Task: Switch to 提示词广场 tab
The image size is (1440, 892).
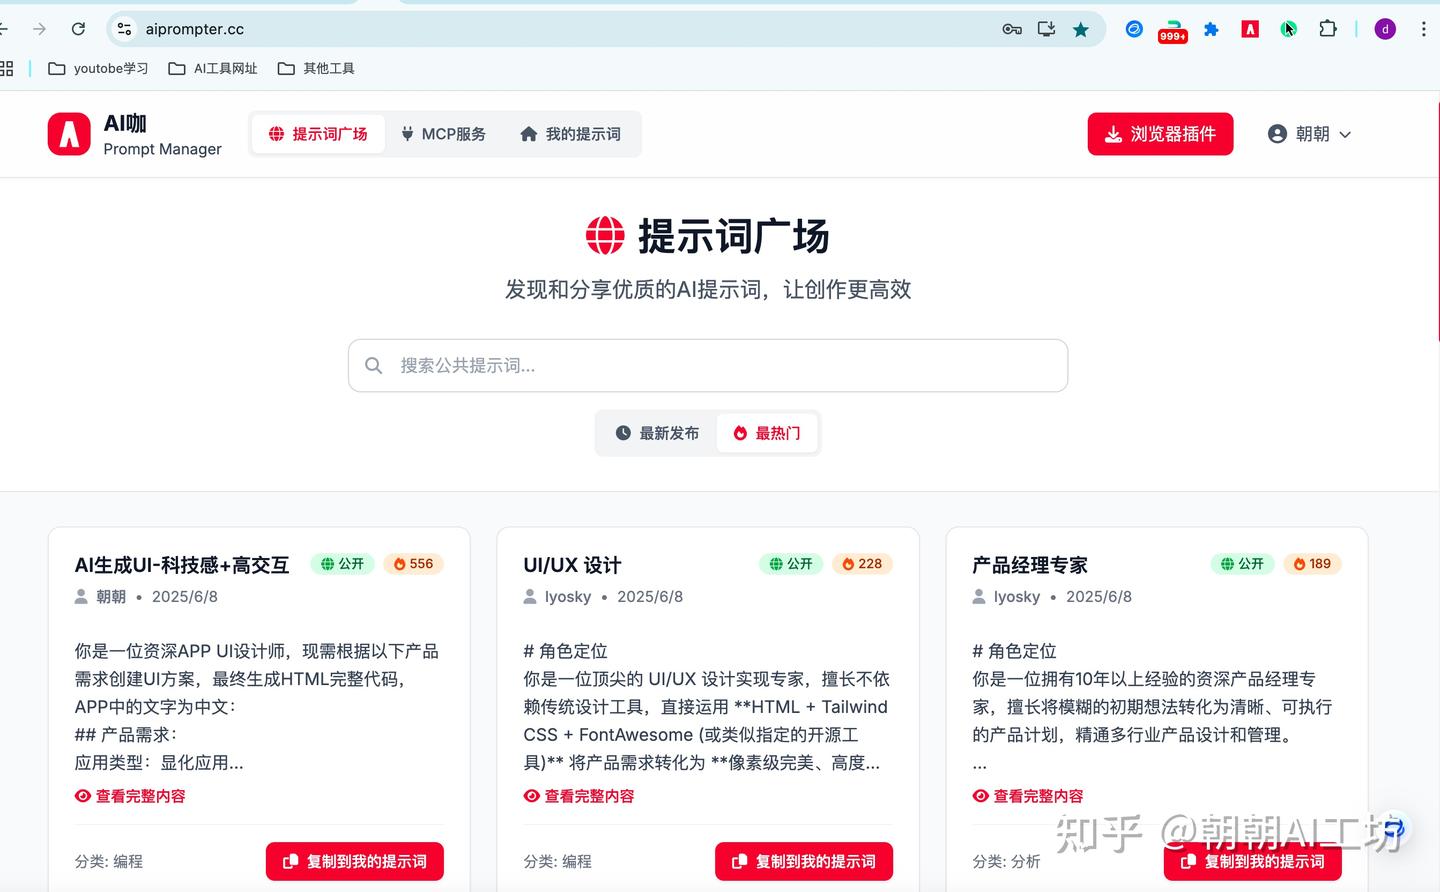Action: [x=318, y=134]
